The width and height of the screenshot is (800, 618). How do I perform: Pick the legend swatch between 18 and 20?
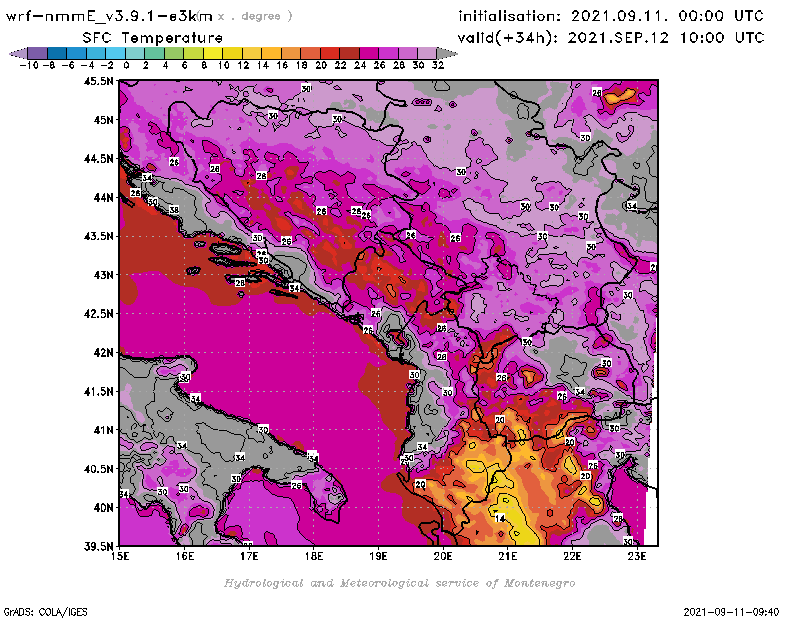pyautogui.click(x=310, y=53)
